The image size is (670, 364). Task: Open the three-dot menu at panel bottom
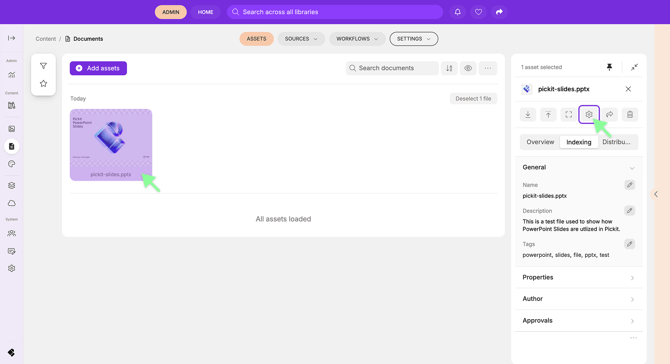pos(633,338)
